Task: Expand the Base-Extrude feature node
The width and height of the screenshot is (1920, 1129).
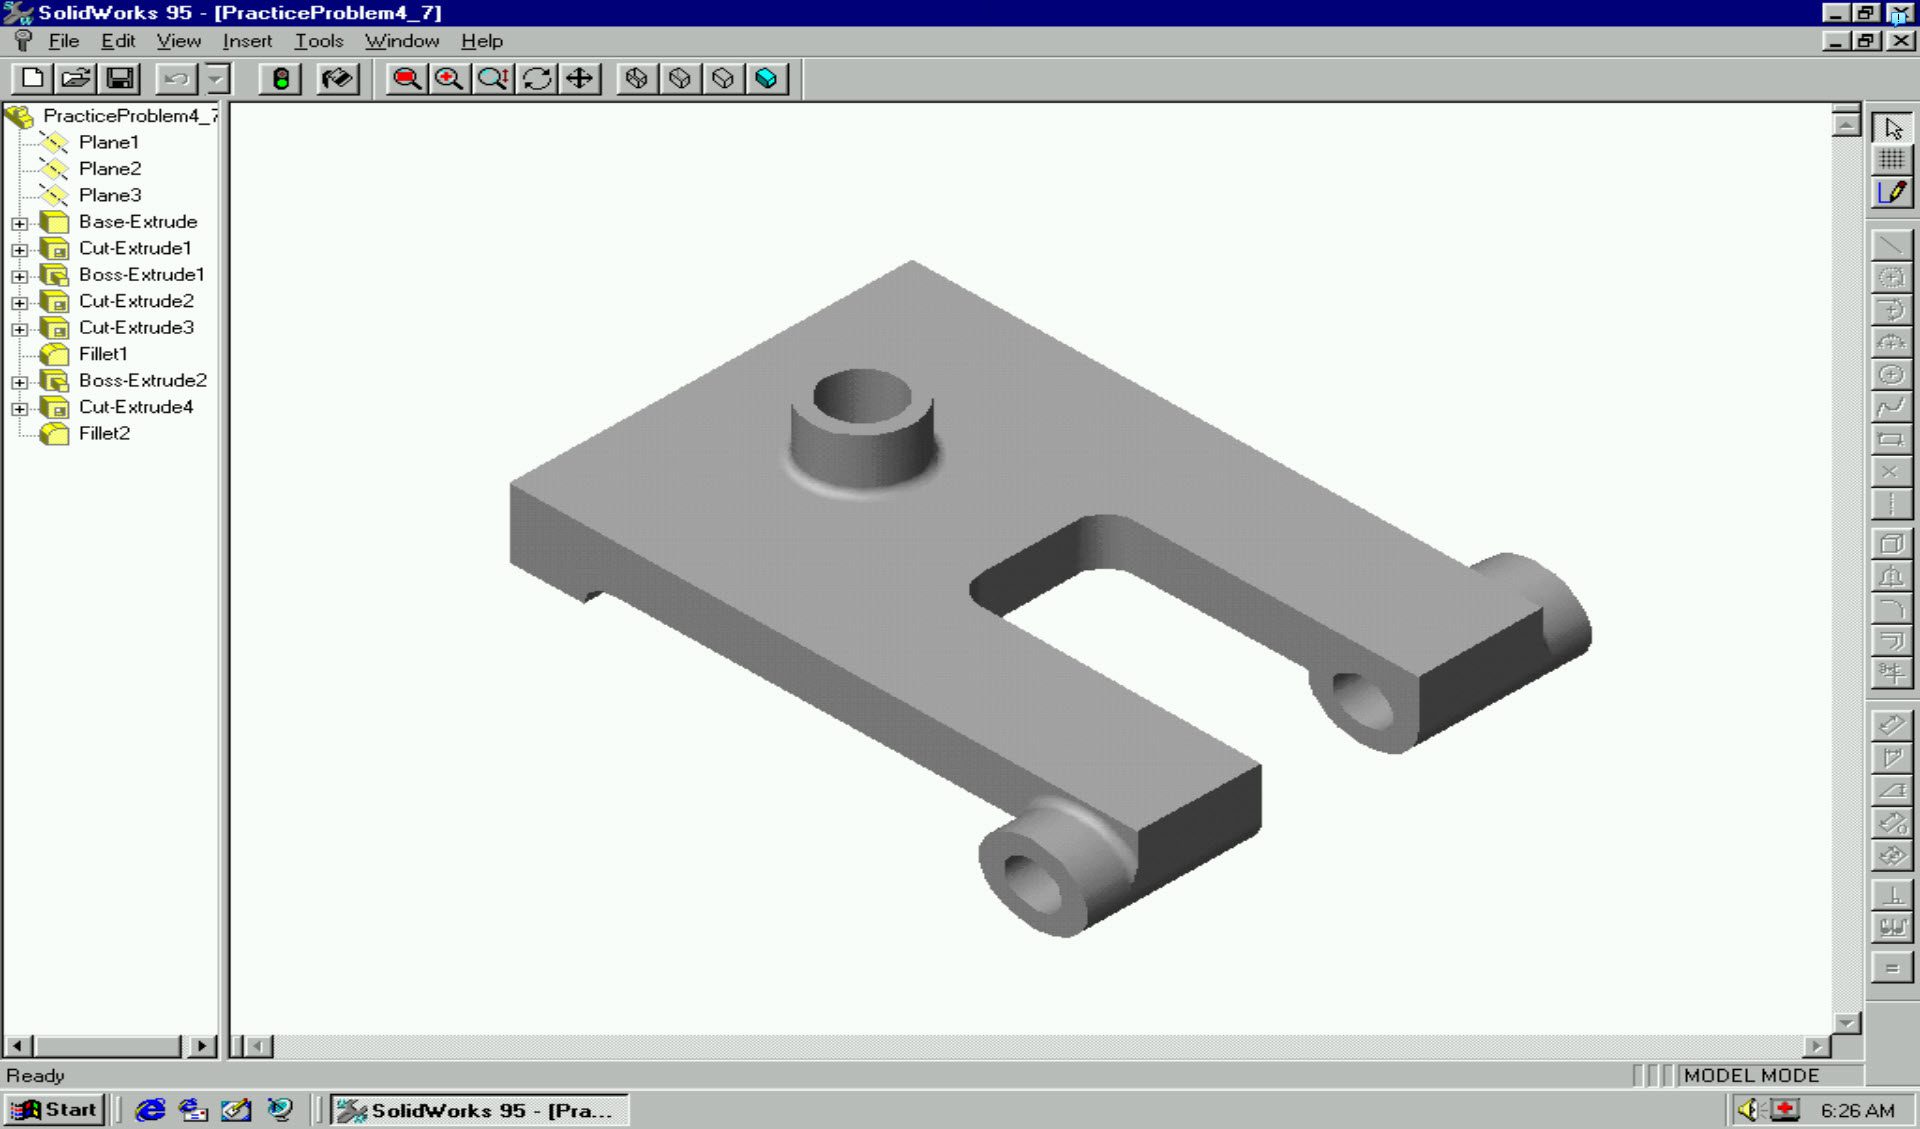Action: tap(20, 222)
